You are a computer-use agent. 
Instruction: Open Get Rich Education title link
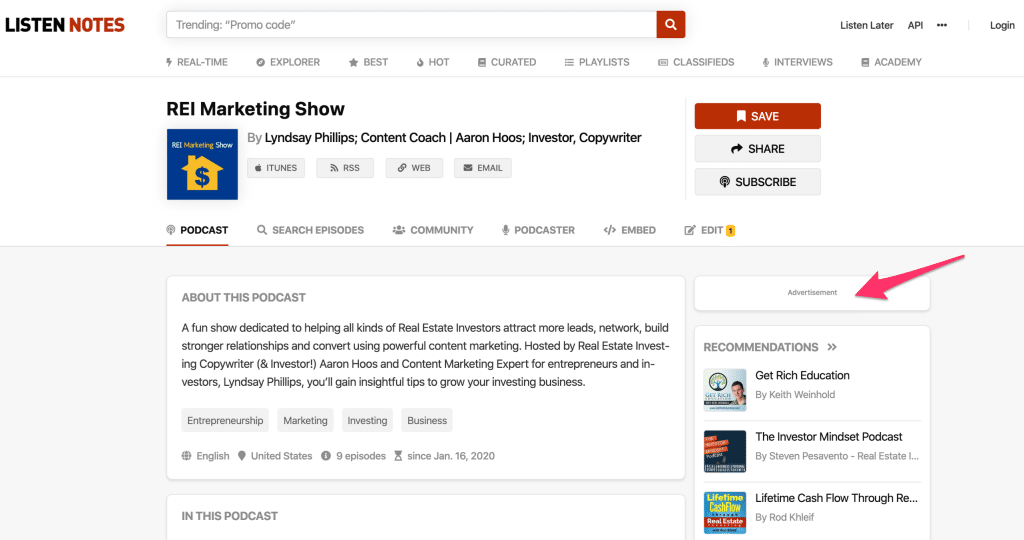click(x=803, y=375)
